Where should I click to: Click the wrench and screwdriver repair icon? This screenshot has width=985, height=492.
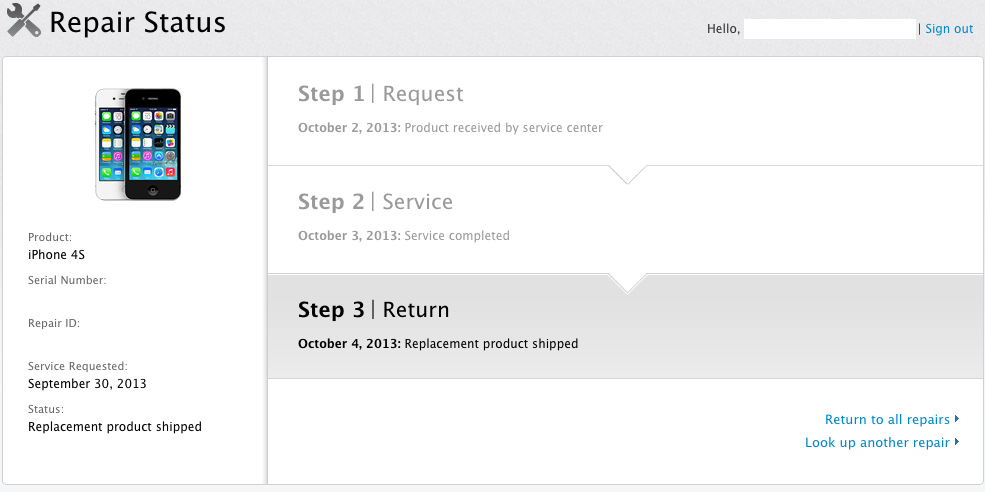tap(23, 21)
